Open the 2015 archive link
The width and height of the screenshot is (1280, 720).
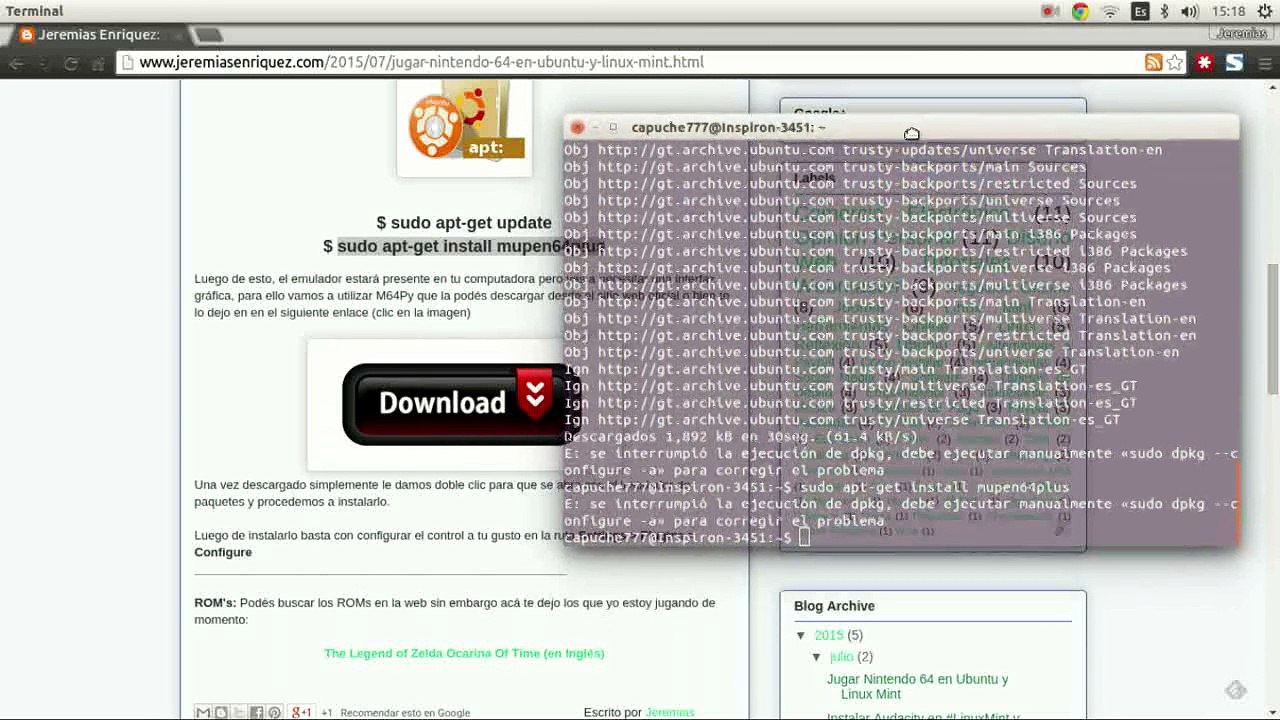[829, 635]
